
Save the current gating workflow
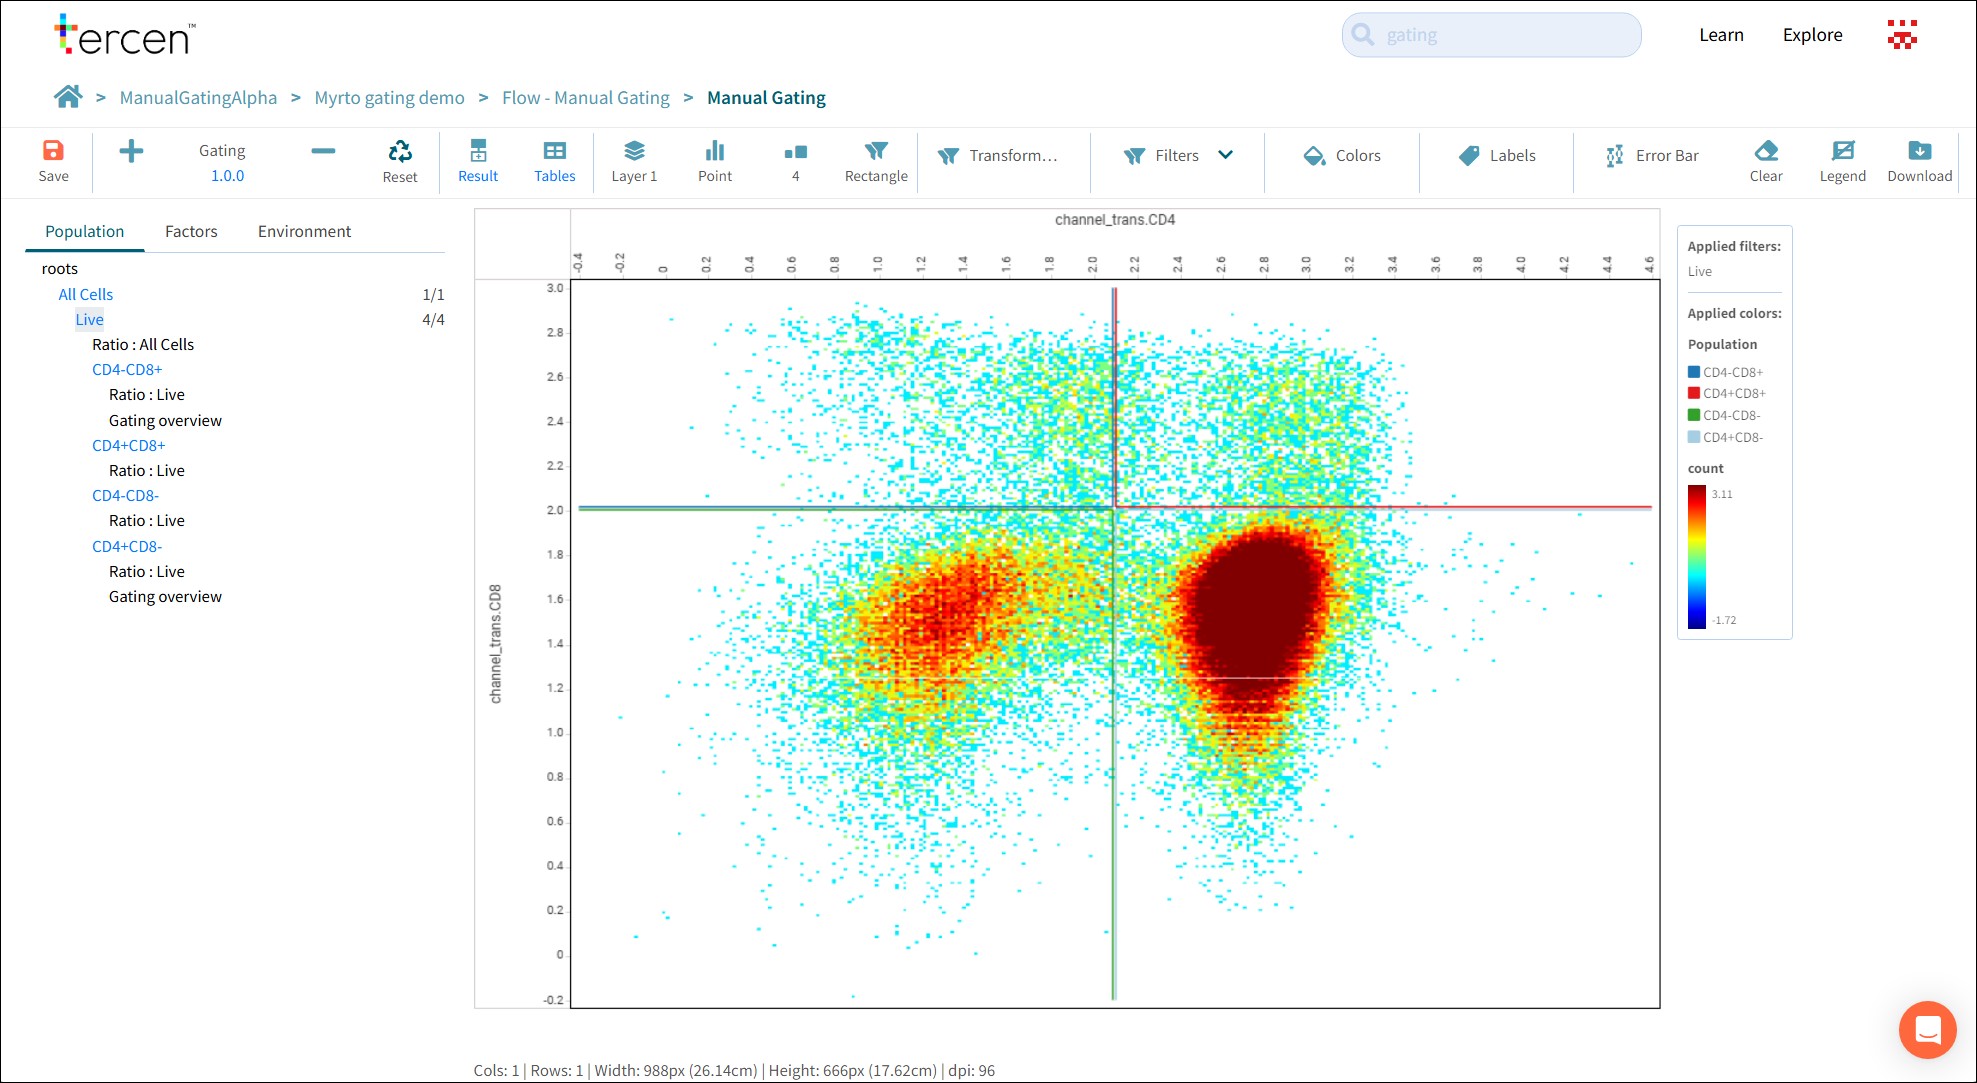tap(54, 161)
